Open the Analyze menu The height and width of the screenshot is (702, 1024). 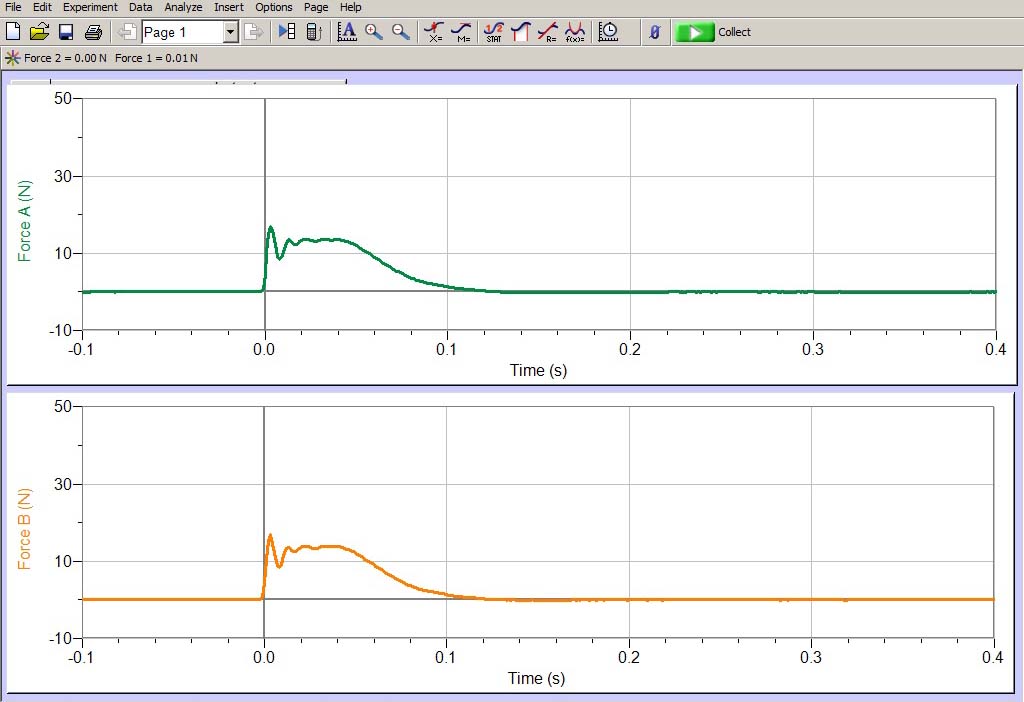click(x=183, y=7)
